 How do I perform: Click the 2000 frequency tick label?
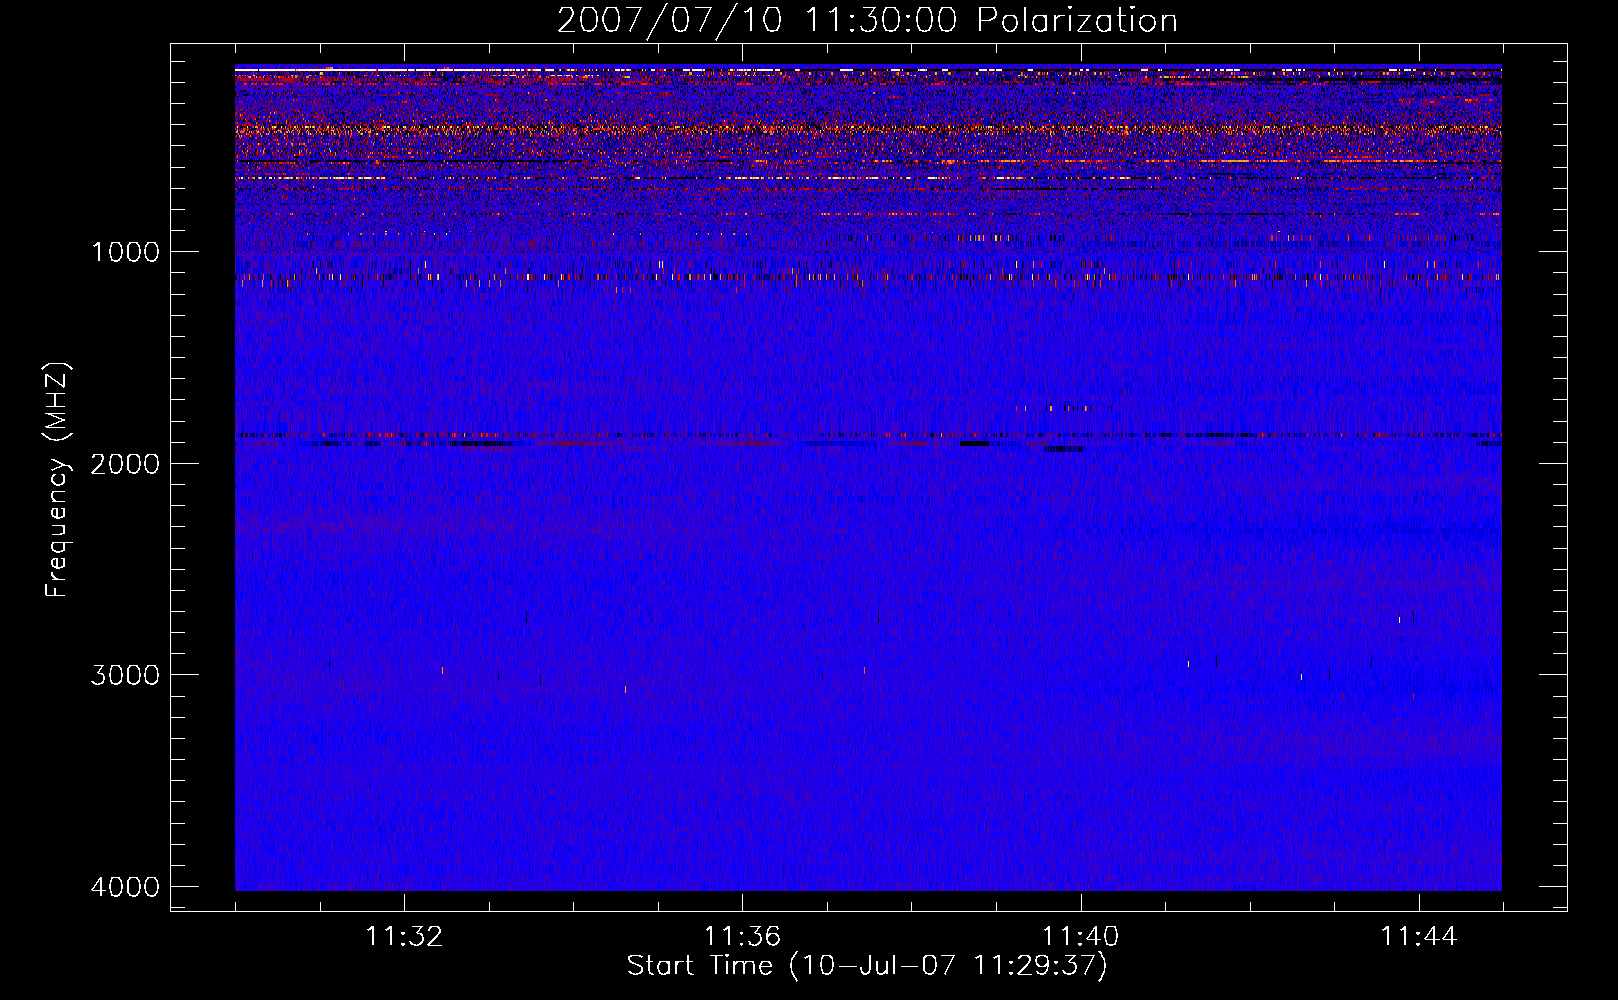click(125, 464)
